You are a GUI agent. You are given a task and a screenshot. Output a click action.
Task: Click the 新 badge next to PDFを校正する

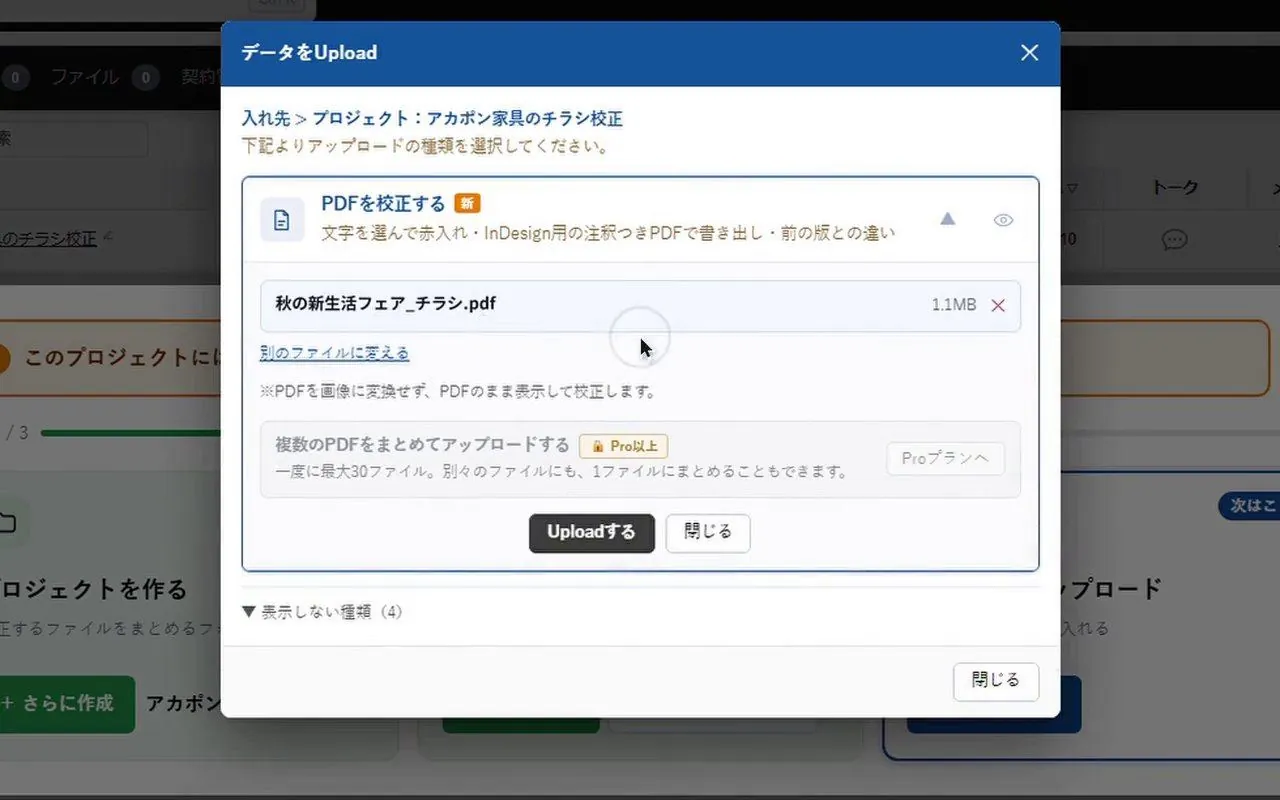467,203
